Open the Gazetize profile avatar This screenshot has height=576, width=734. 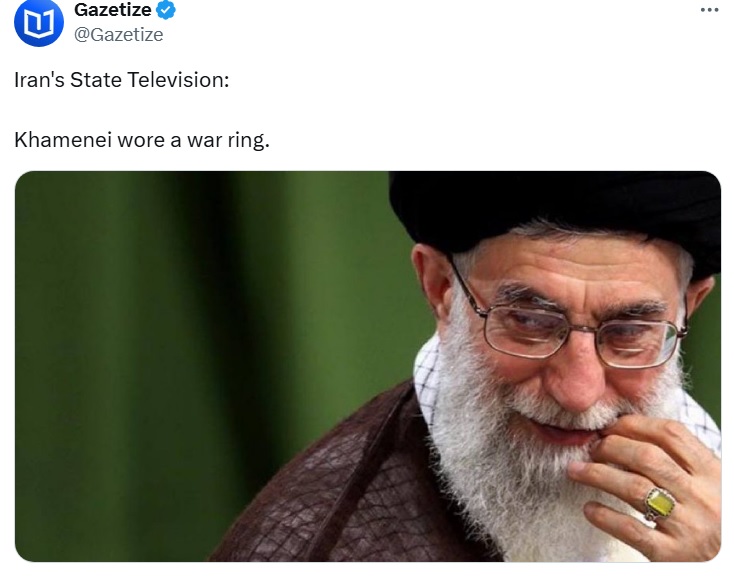coord(39,22)
